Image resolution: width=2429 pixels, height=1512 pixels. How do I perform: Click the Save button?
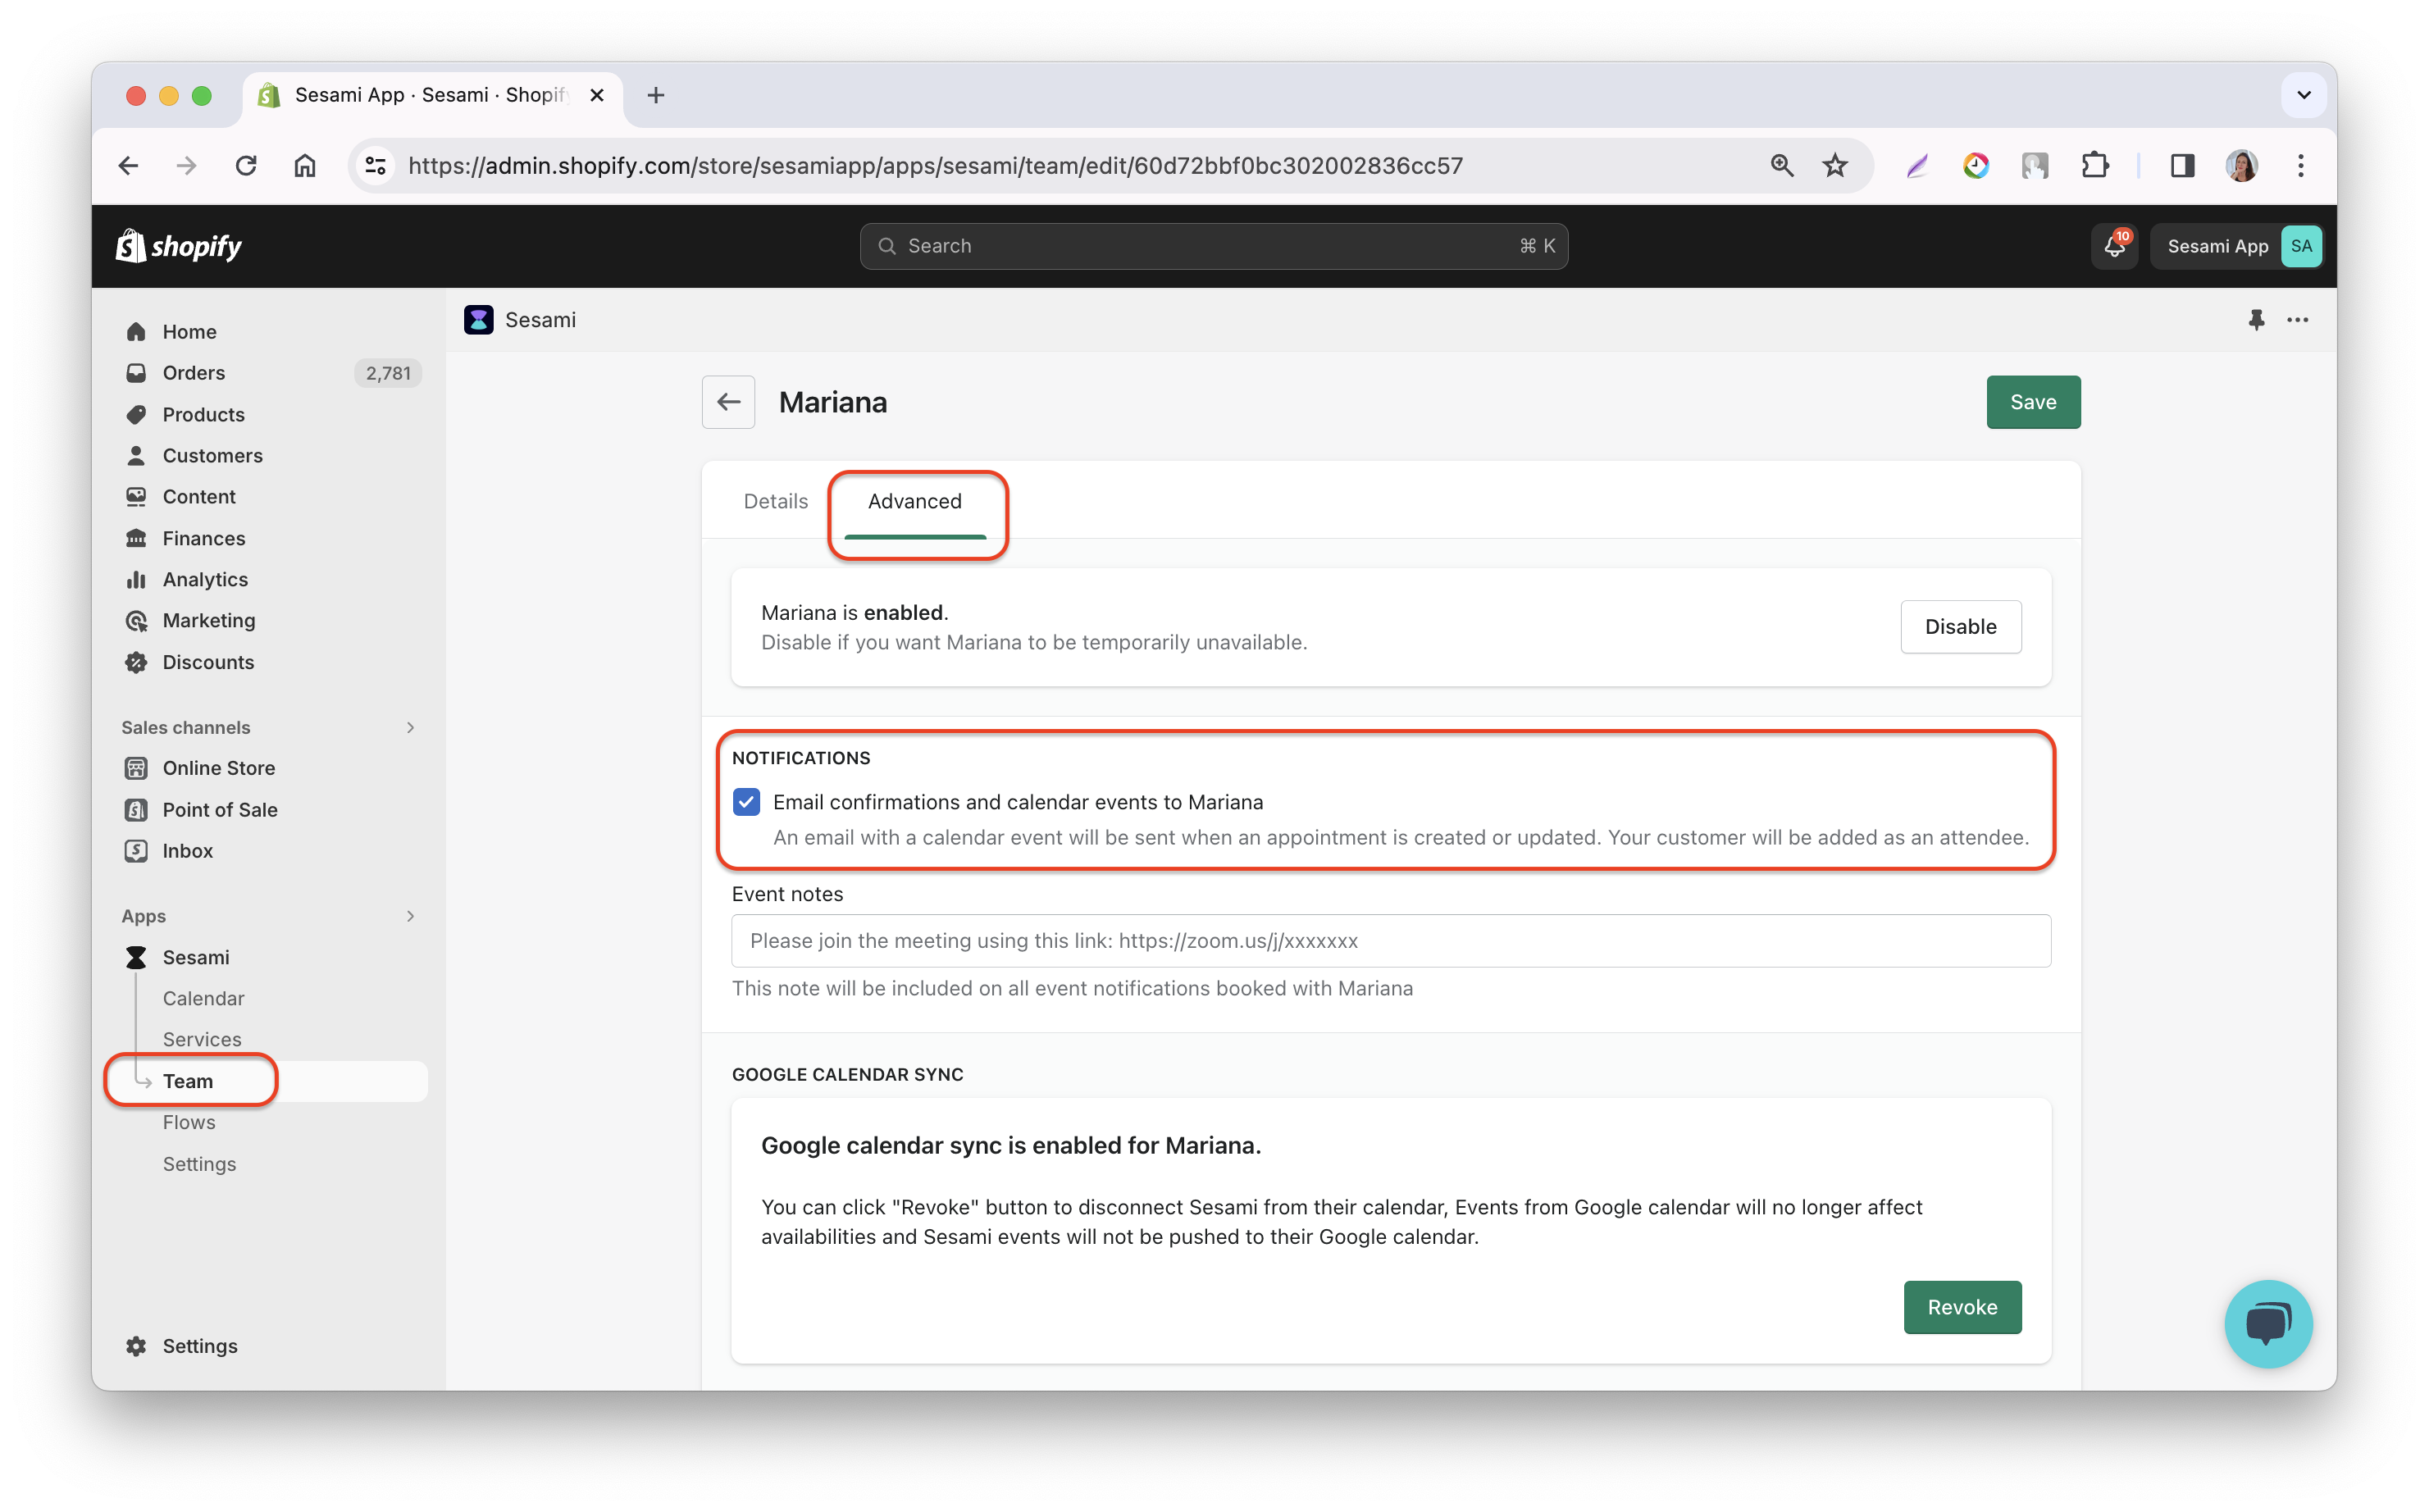pyautogui.click(x=2032, y=402)
